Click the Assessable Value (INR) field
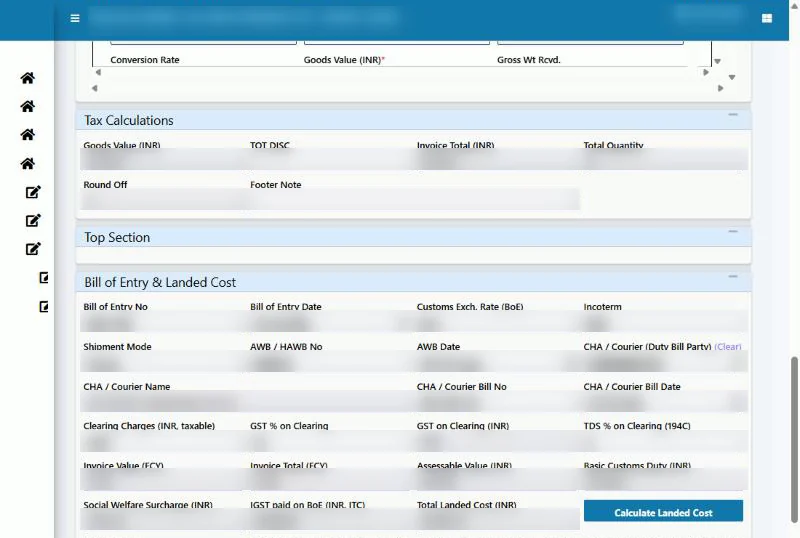 (x=497, y=480)
